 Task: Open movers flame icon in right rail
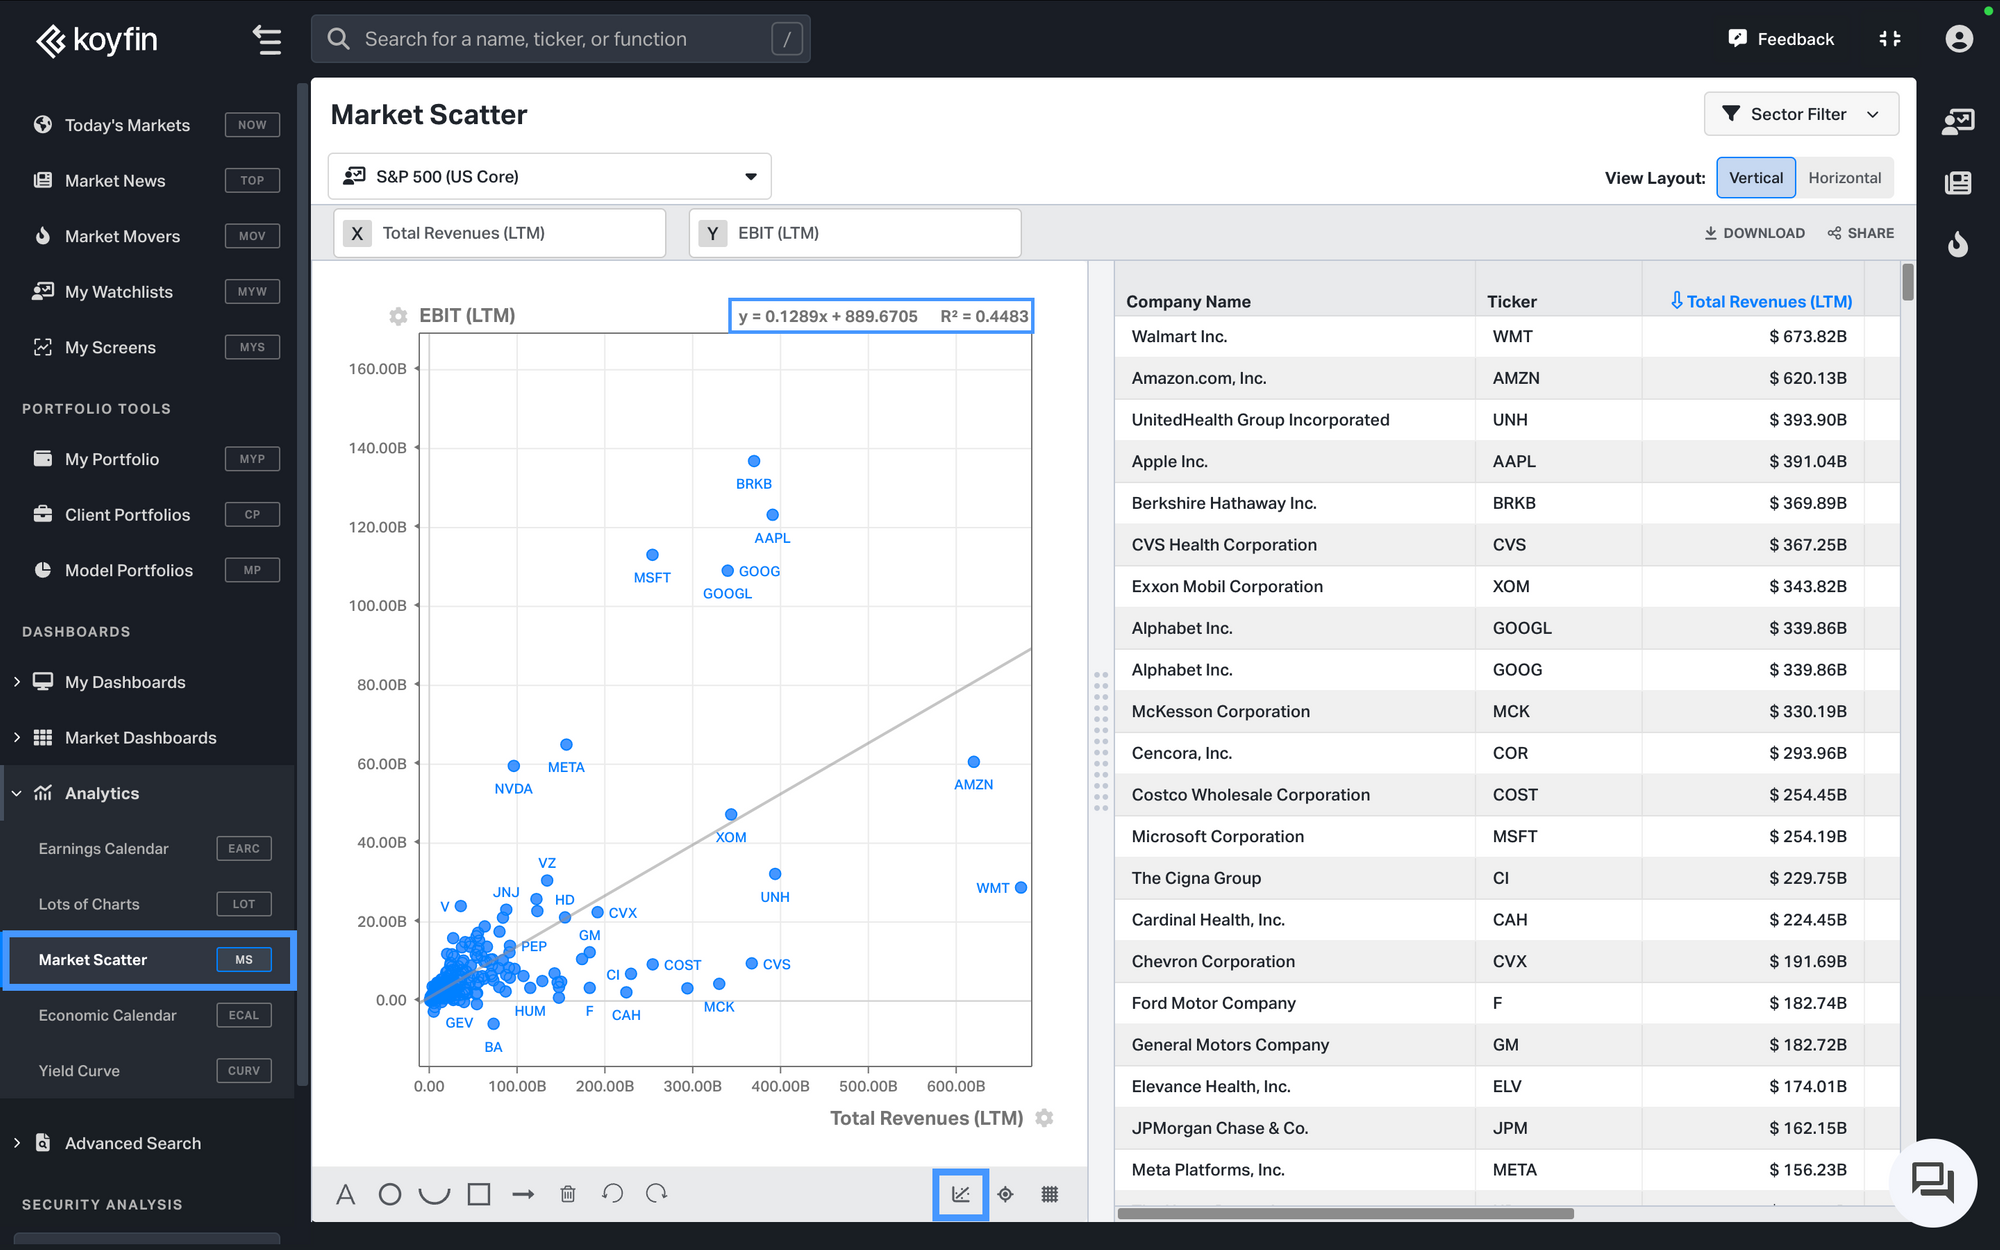pos(1958,244)
